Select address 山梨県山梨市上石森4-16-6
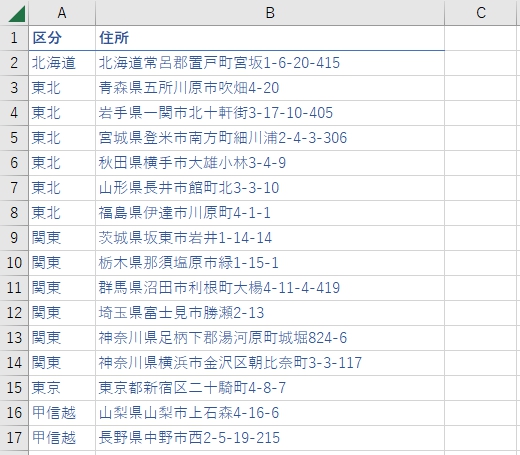This screenshot has width=520, height=455. click(270, 413)
